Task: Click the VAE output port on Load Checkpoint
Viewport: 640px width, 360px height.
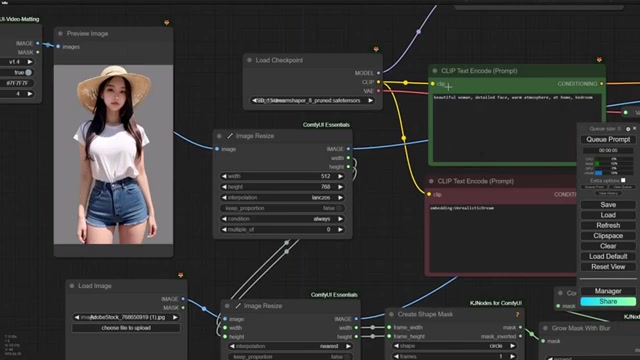Action: point(378,91)
